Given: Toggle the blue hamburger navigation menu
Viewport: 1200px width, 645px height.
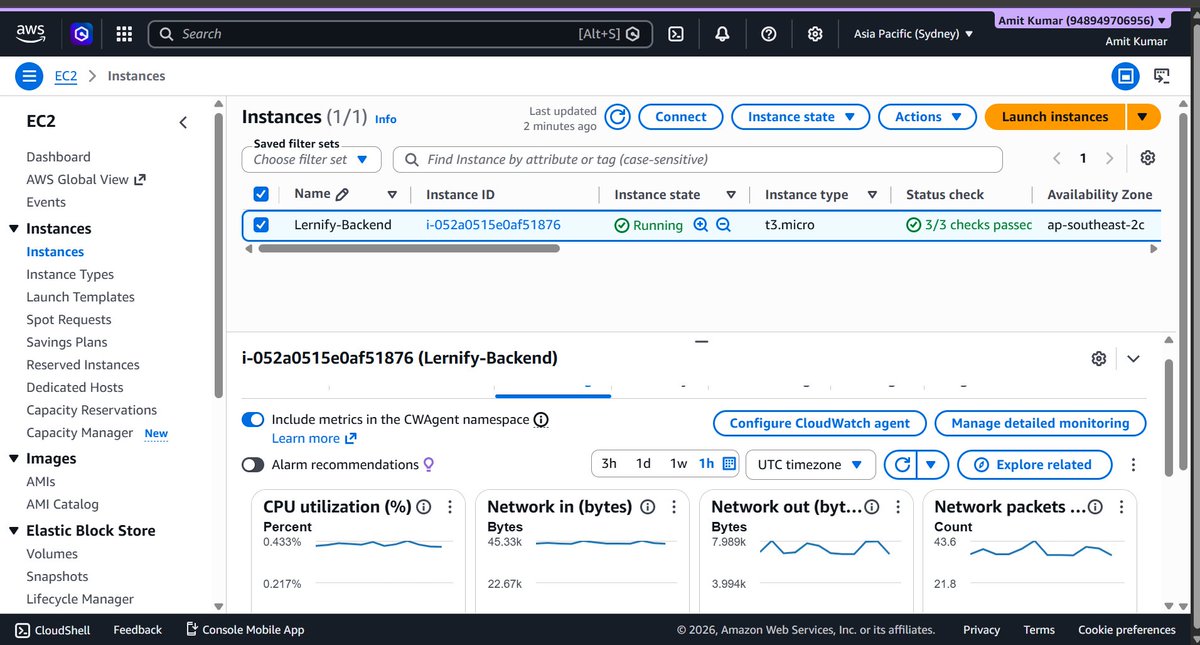Looking at the screenshot, I should tap(29, 76).
